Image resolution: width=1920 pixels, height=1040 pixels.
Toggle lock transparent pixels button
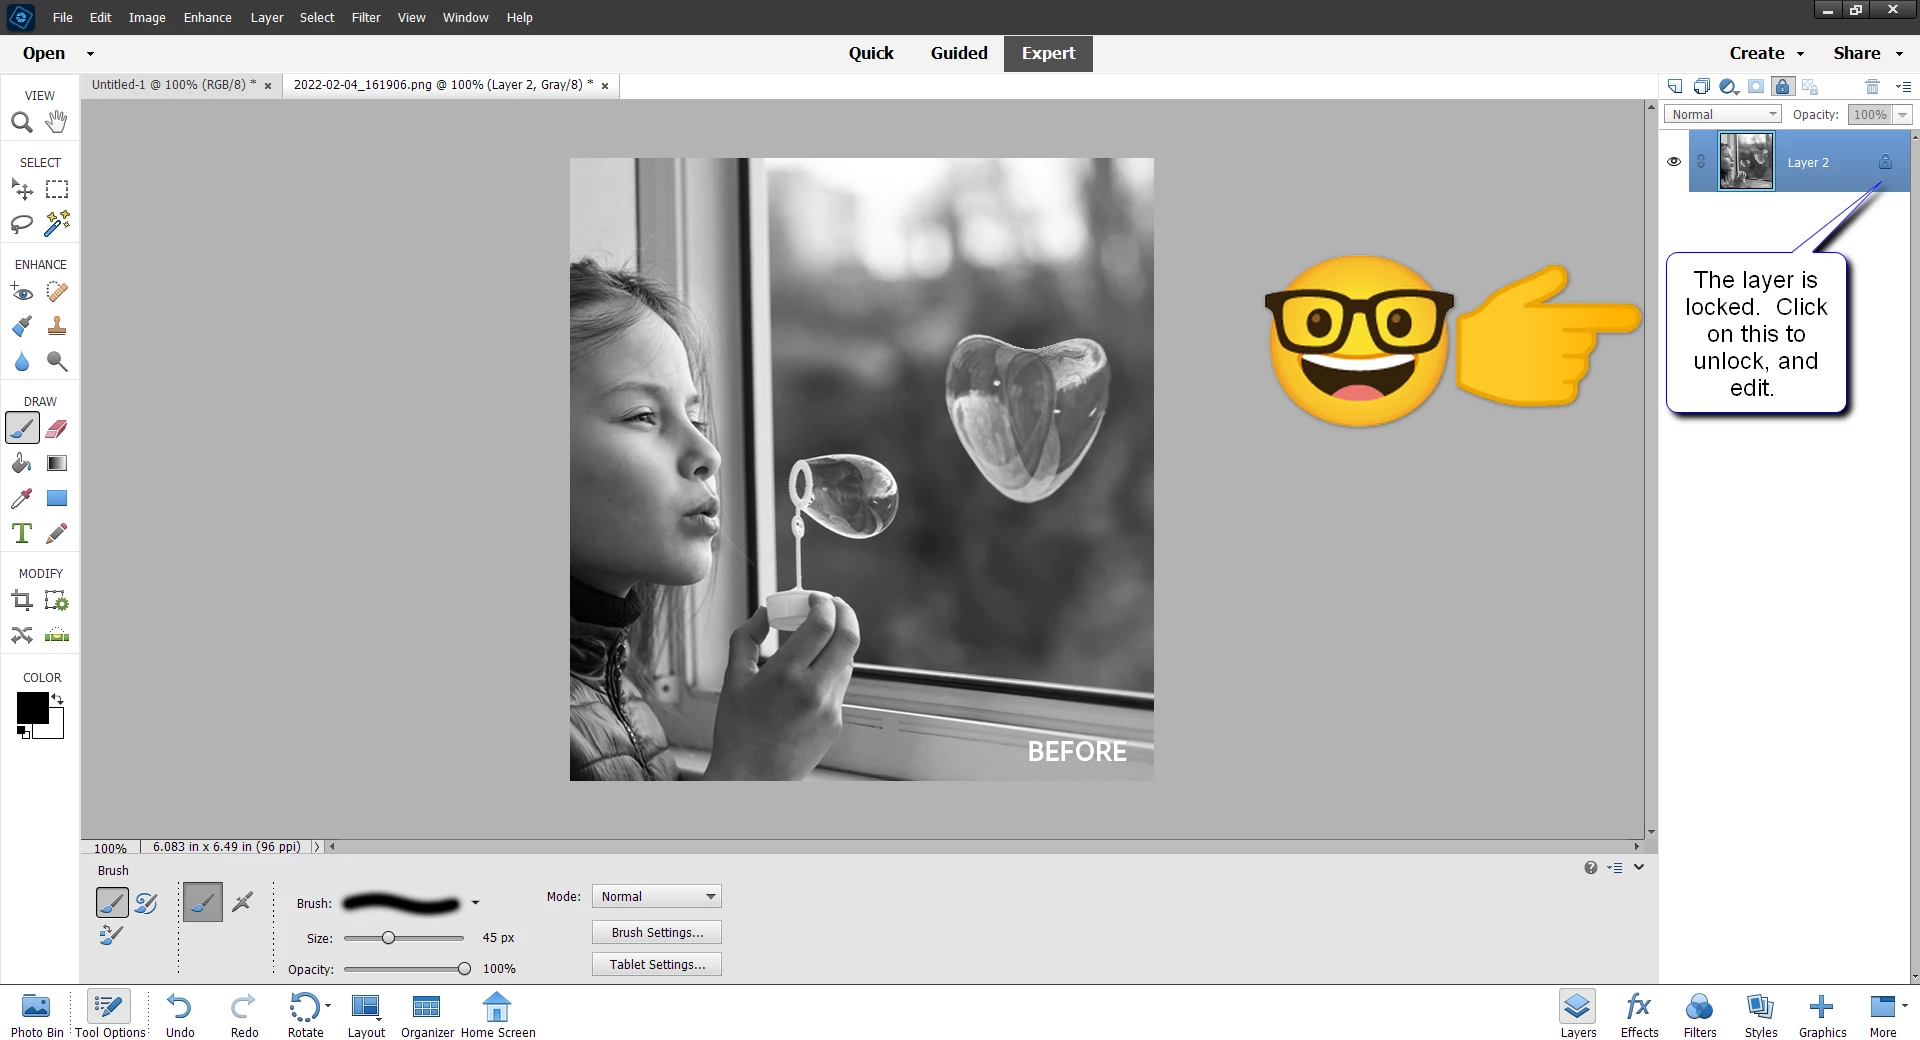click(x=1810, y=87)
